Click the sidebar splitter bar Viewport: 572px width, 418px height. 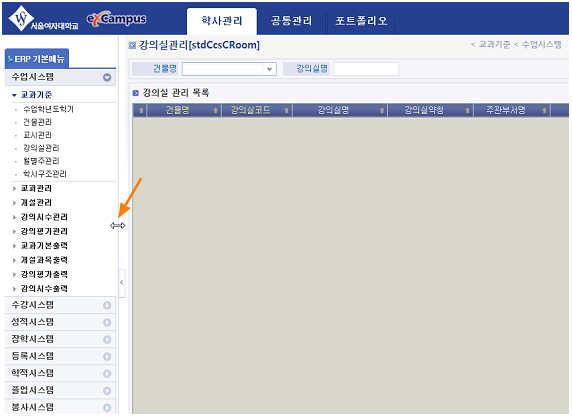(x=118, y=225)
